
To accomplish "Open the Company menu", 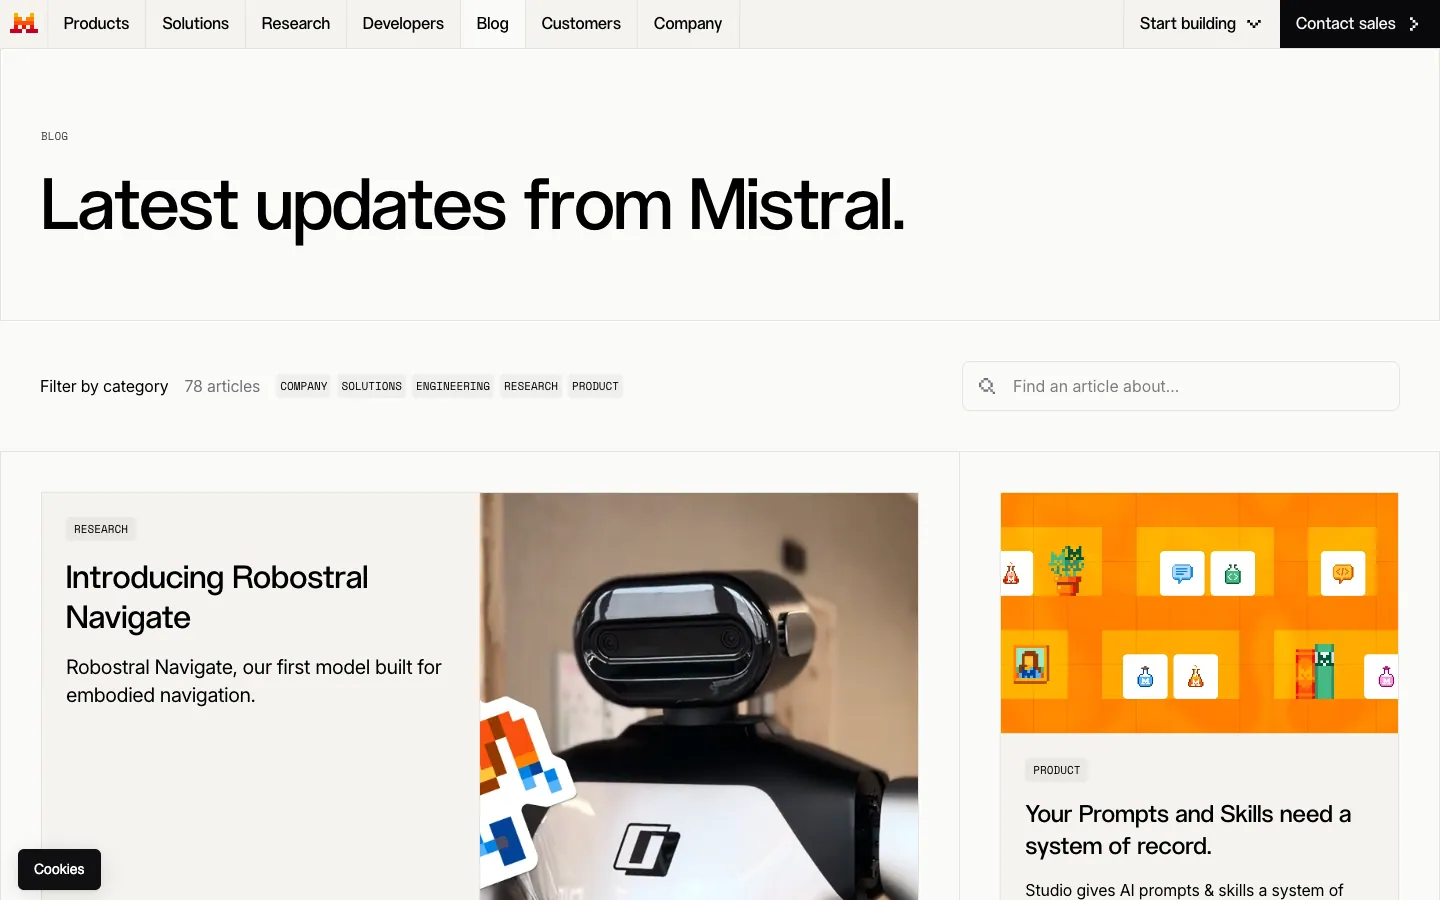I will tap(688, 23).
